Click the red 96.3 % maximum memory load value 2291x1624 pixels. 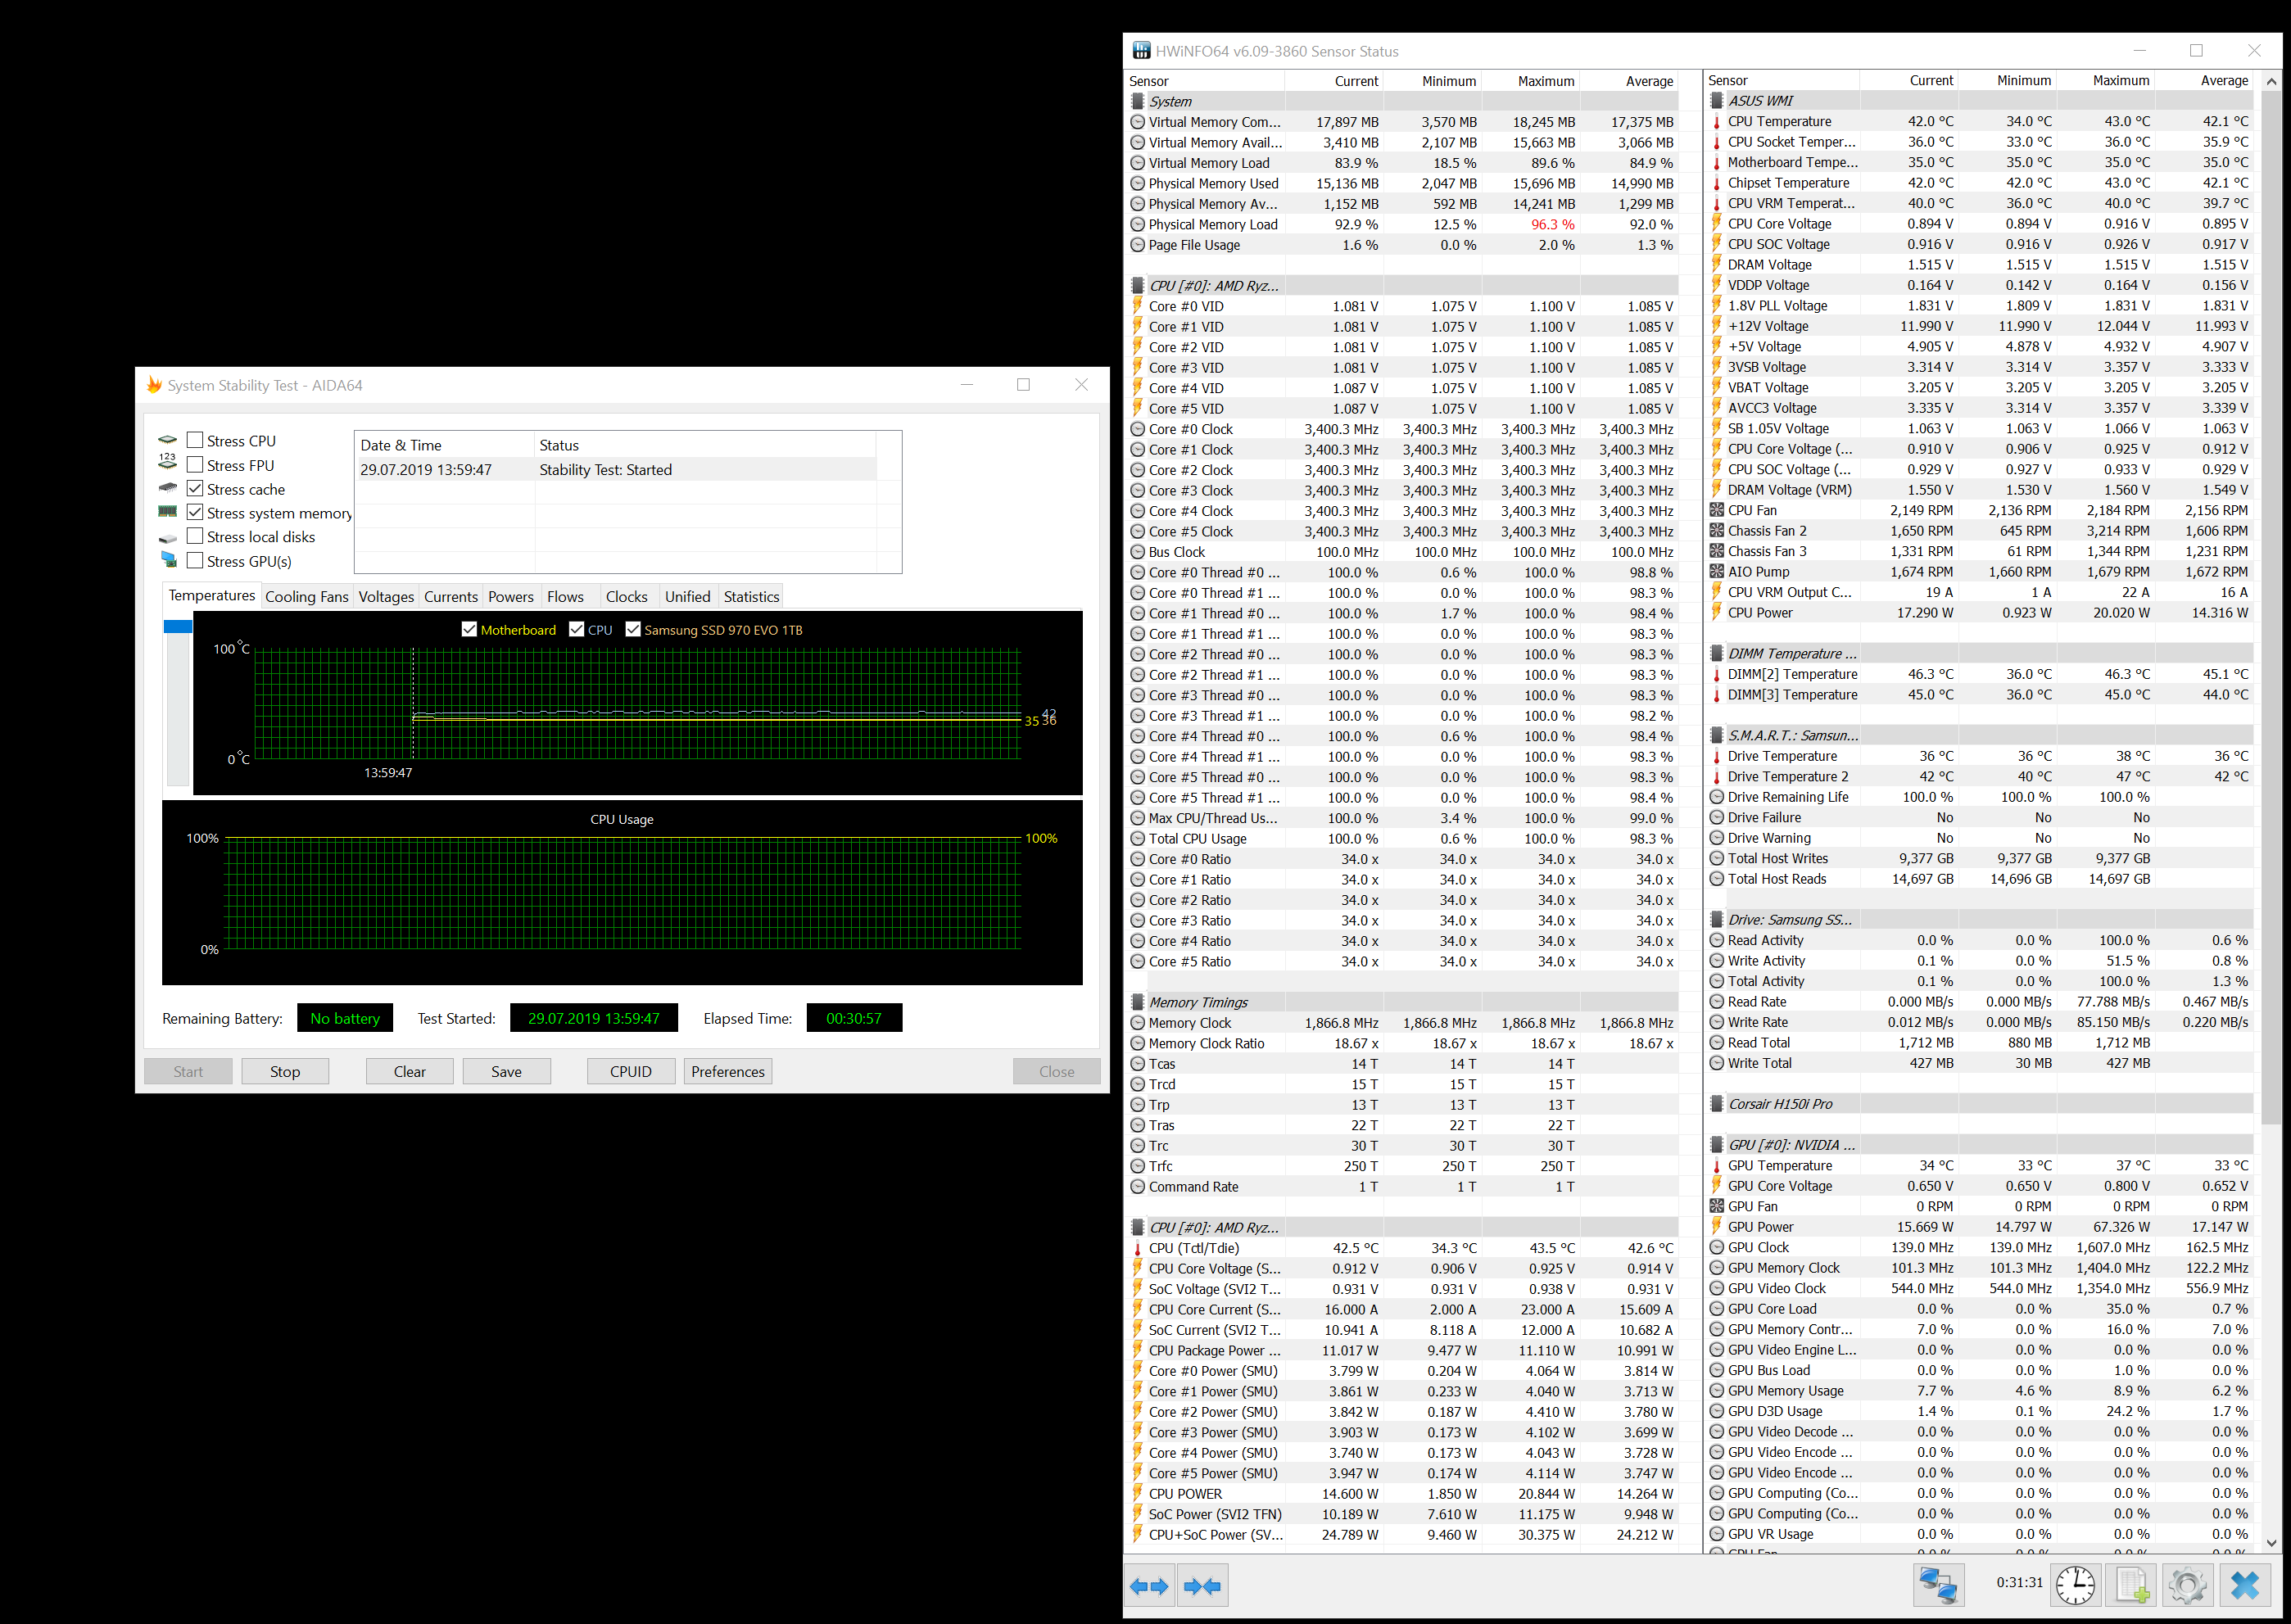pos(1552,224)
